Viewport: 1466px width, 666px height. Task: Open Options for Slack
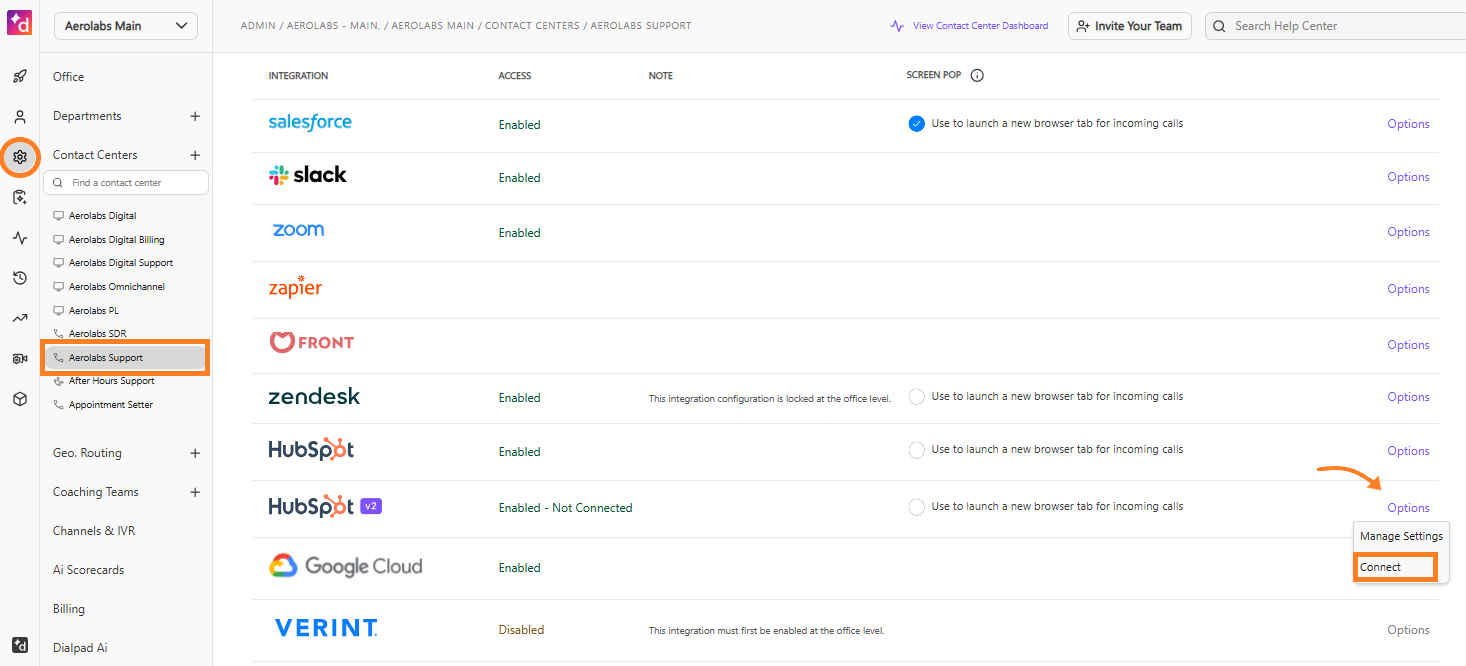[x=1408, y=177]
